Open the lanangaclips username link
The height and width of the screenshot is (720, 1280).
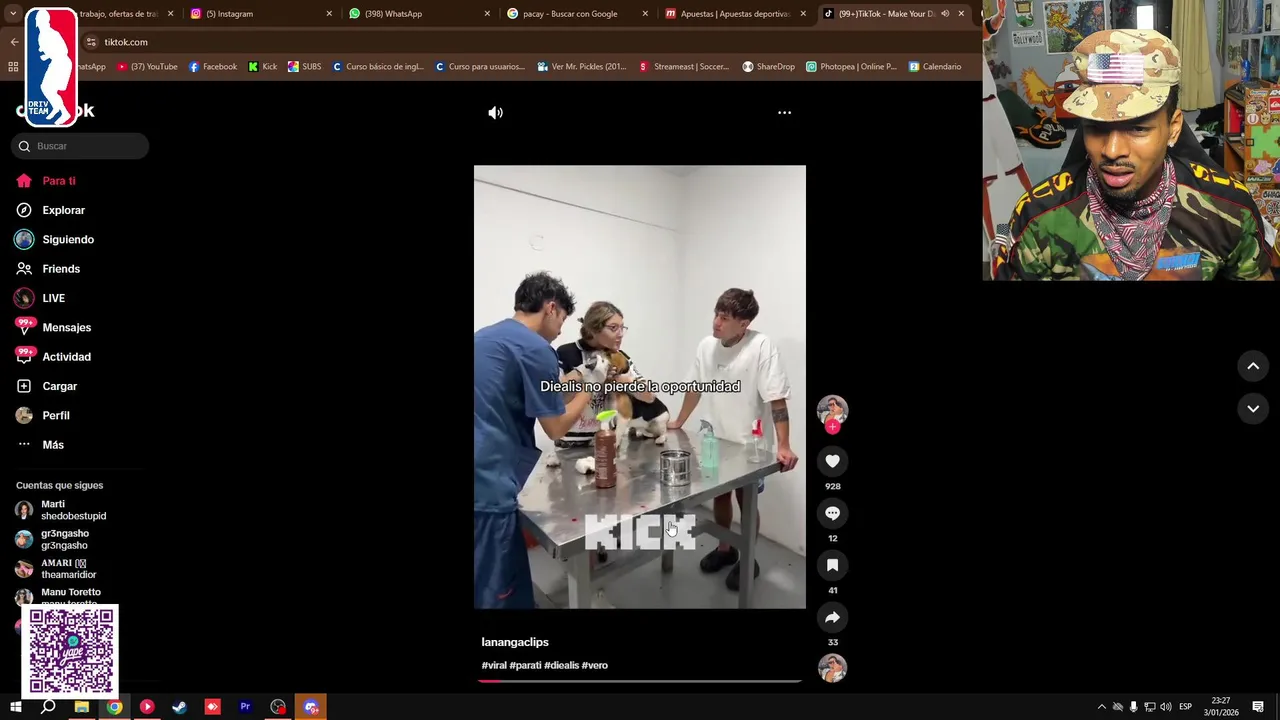pyautogui.click(x=515, y=642)
